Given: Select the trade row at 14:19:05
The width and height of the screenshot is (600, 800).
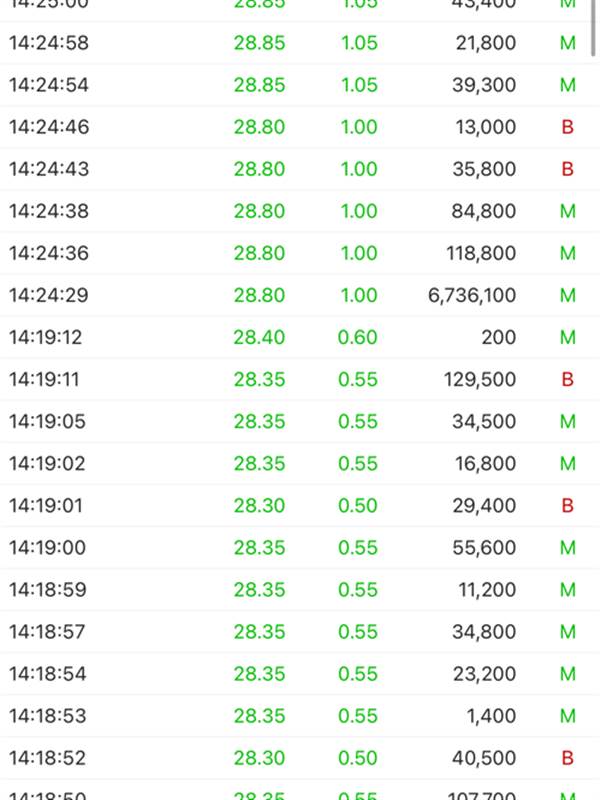Looking at the screenshot, I should [x=300, y=421].
